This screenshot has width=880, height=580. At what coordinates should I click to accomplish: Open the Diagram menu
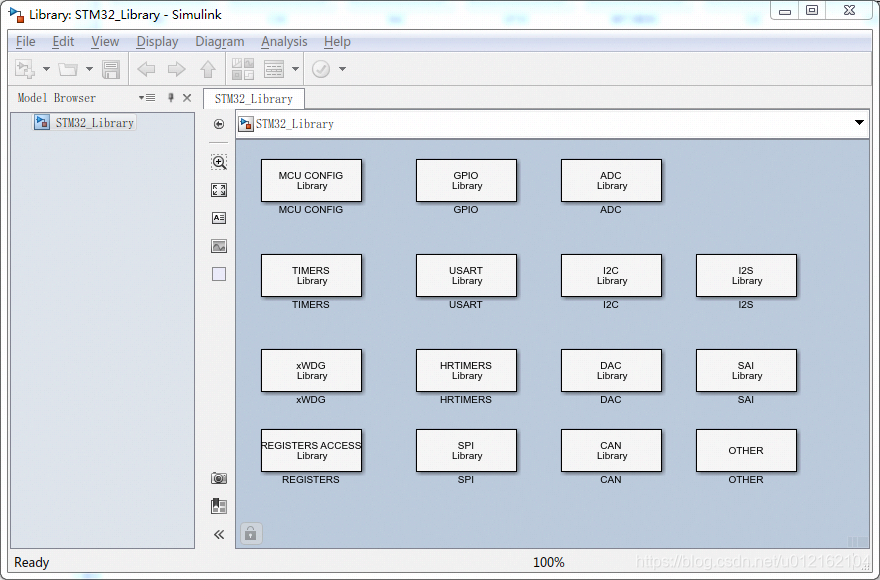[219, 42]
